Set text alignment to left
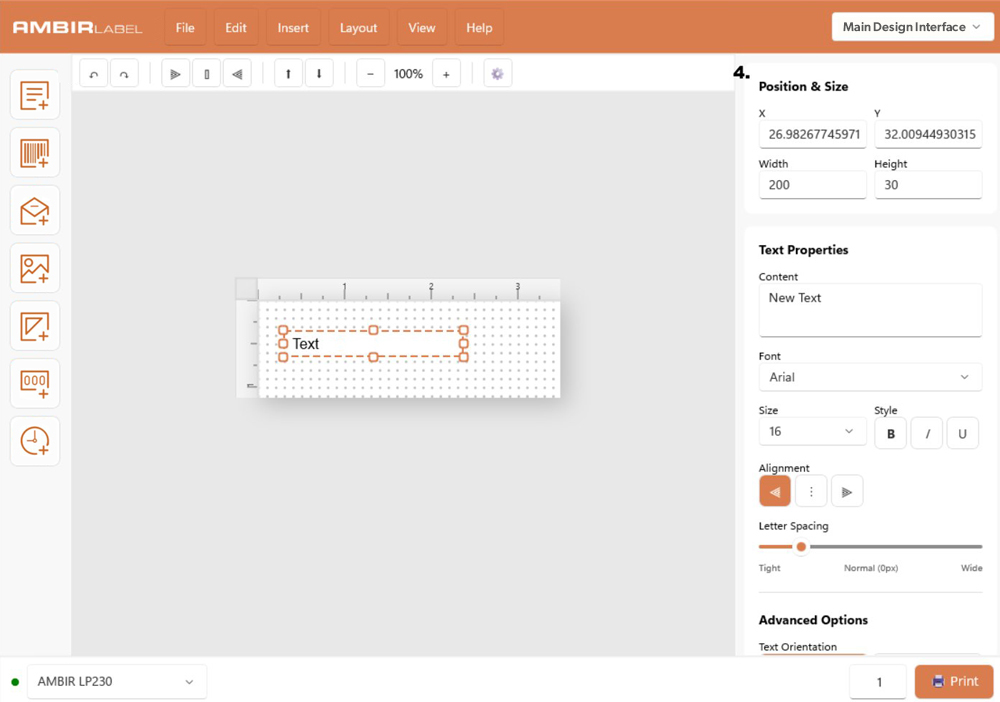The height and width of the screenshot is (702, 1000). click(x=775, y=492)
